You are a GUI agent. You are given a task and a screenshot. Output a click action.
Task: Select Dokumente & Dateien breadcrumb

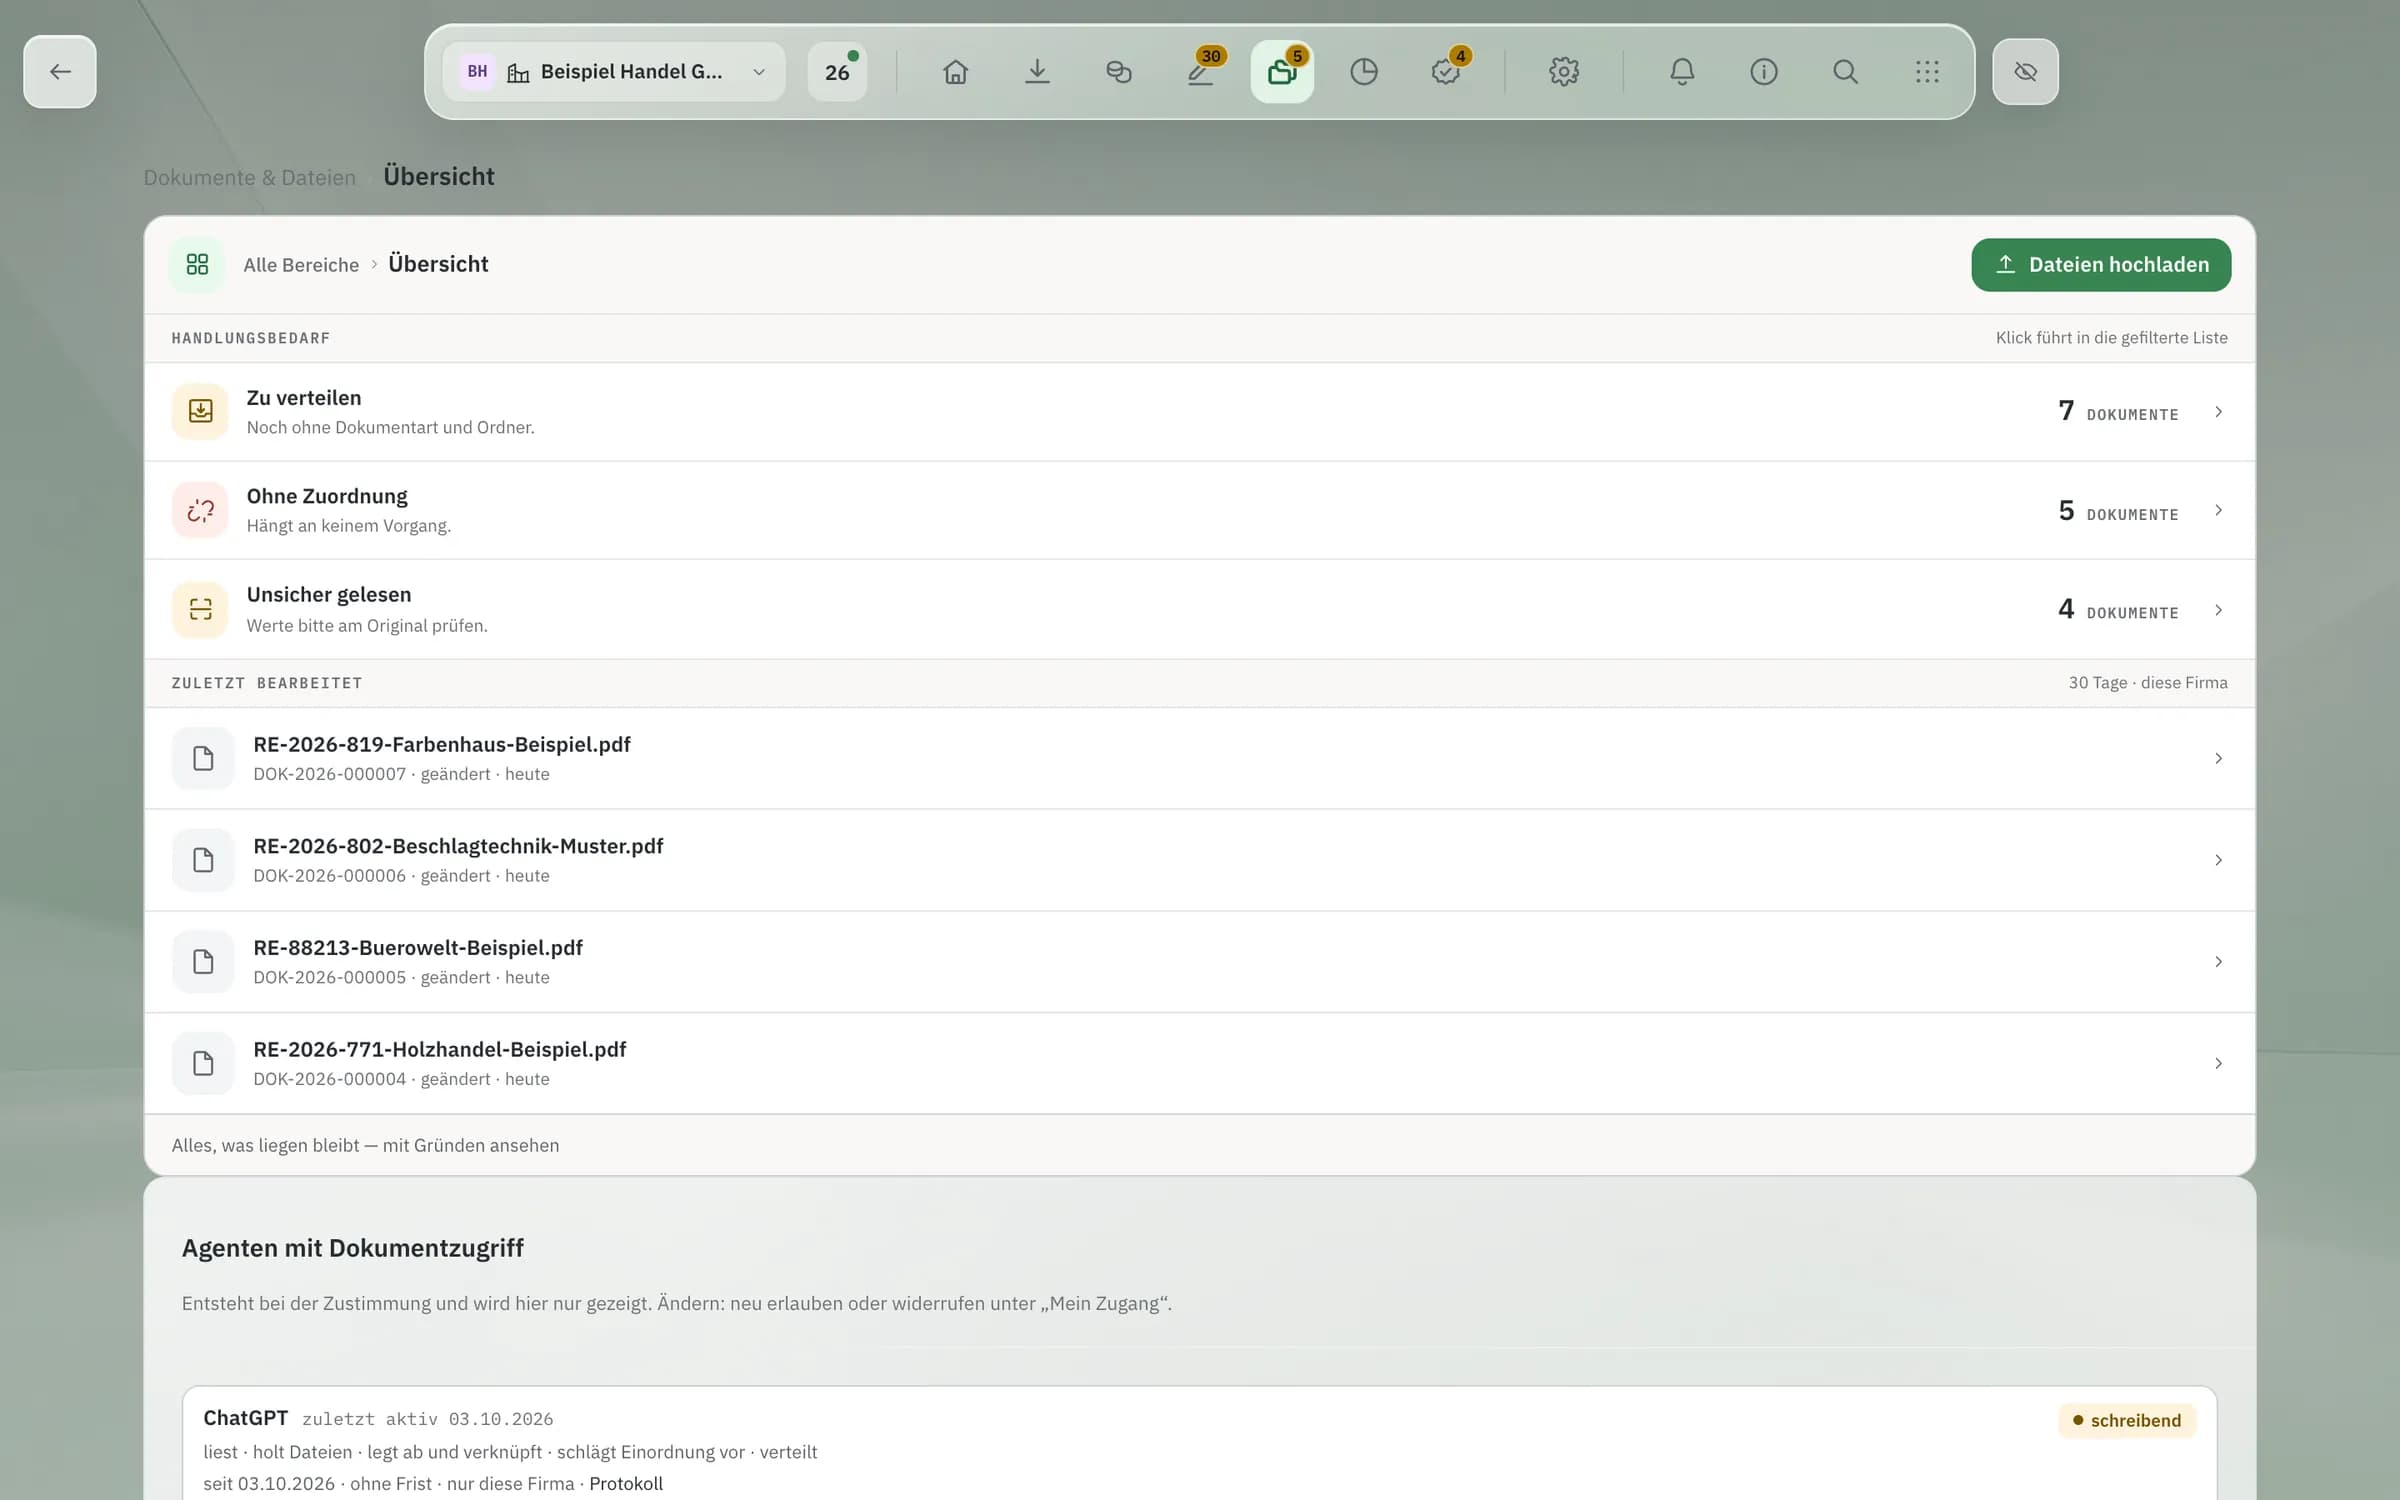pyautogui.click(x=250, y=178)
